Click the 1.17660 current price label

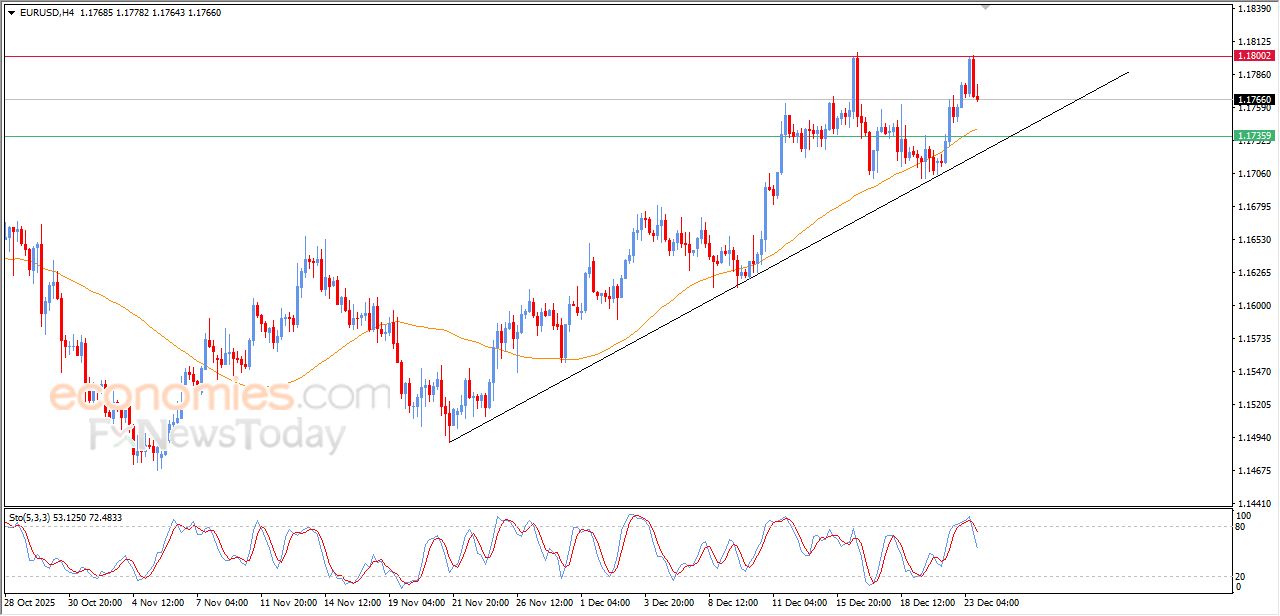point(1253,100)
